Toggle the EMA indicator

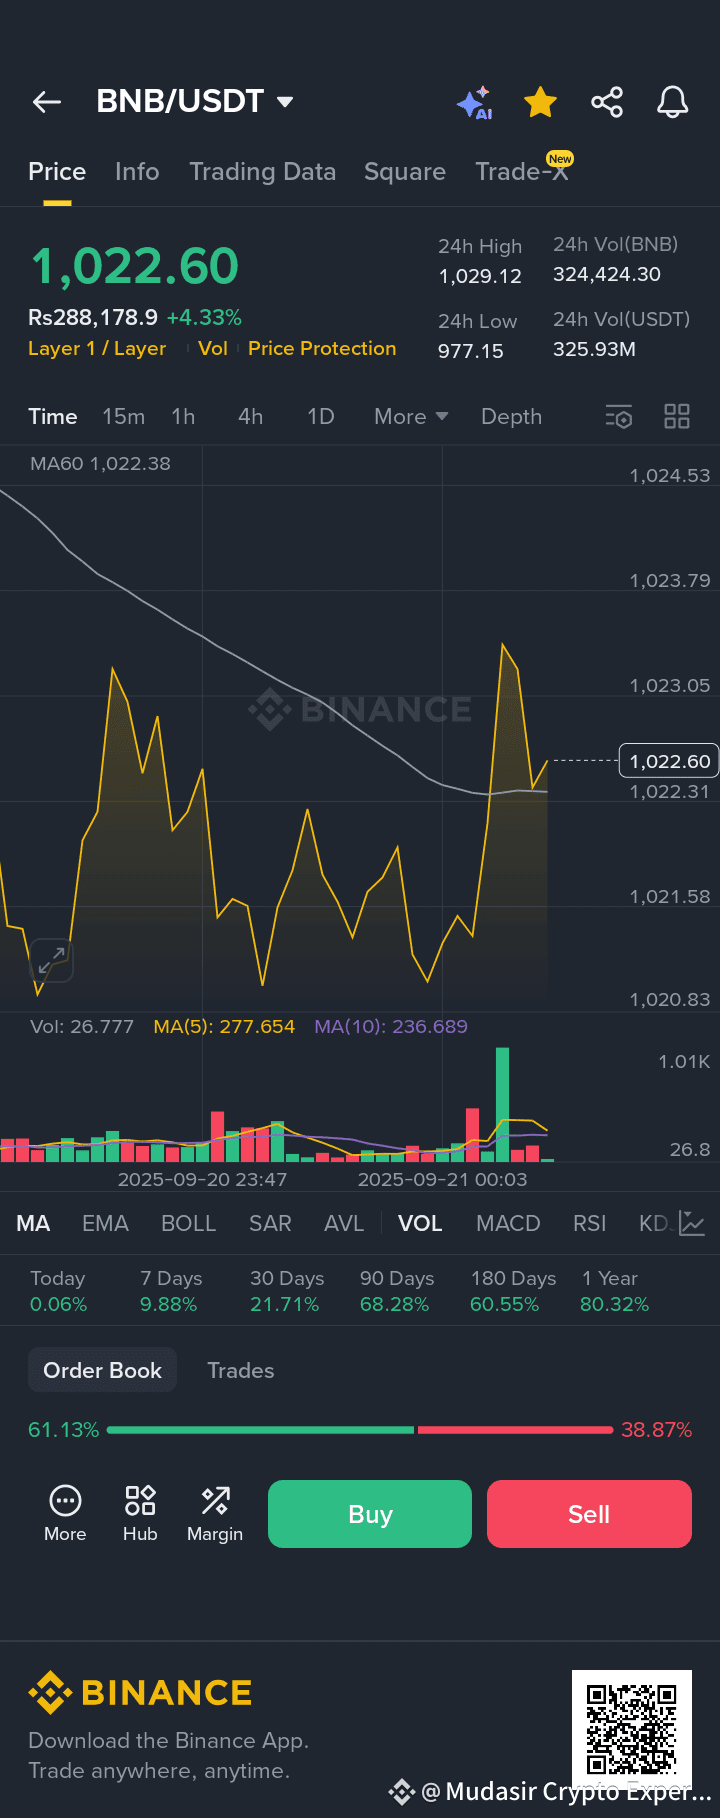pos(105,1223)
